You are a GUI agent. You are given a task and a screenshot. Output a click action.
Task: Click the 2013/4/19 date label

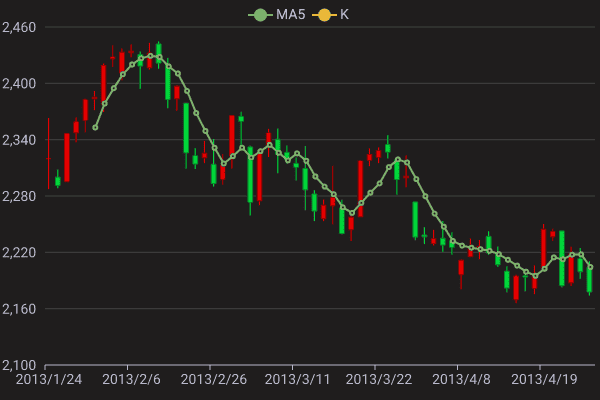[x=544, y=379]
